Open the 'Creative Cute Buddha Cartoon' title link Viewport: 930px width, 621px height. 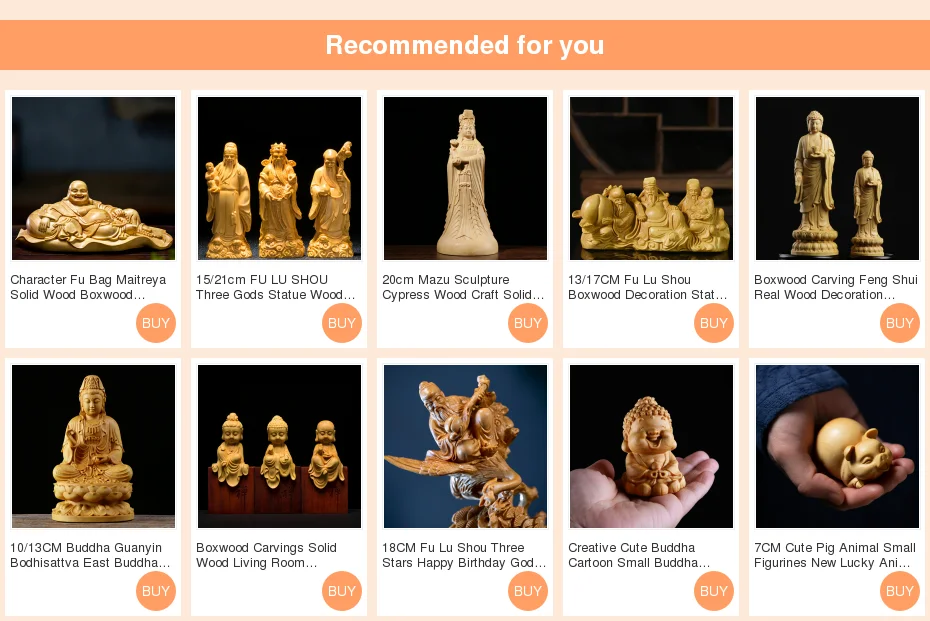(x=639, y=555)
